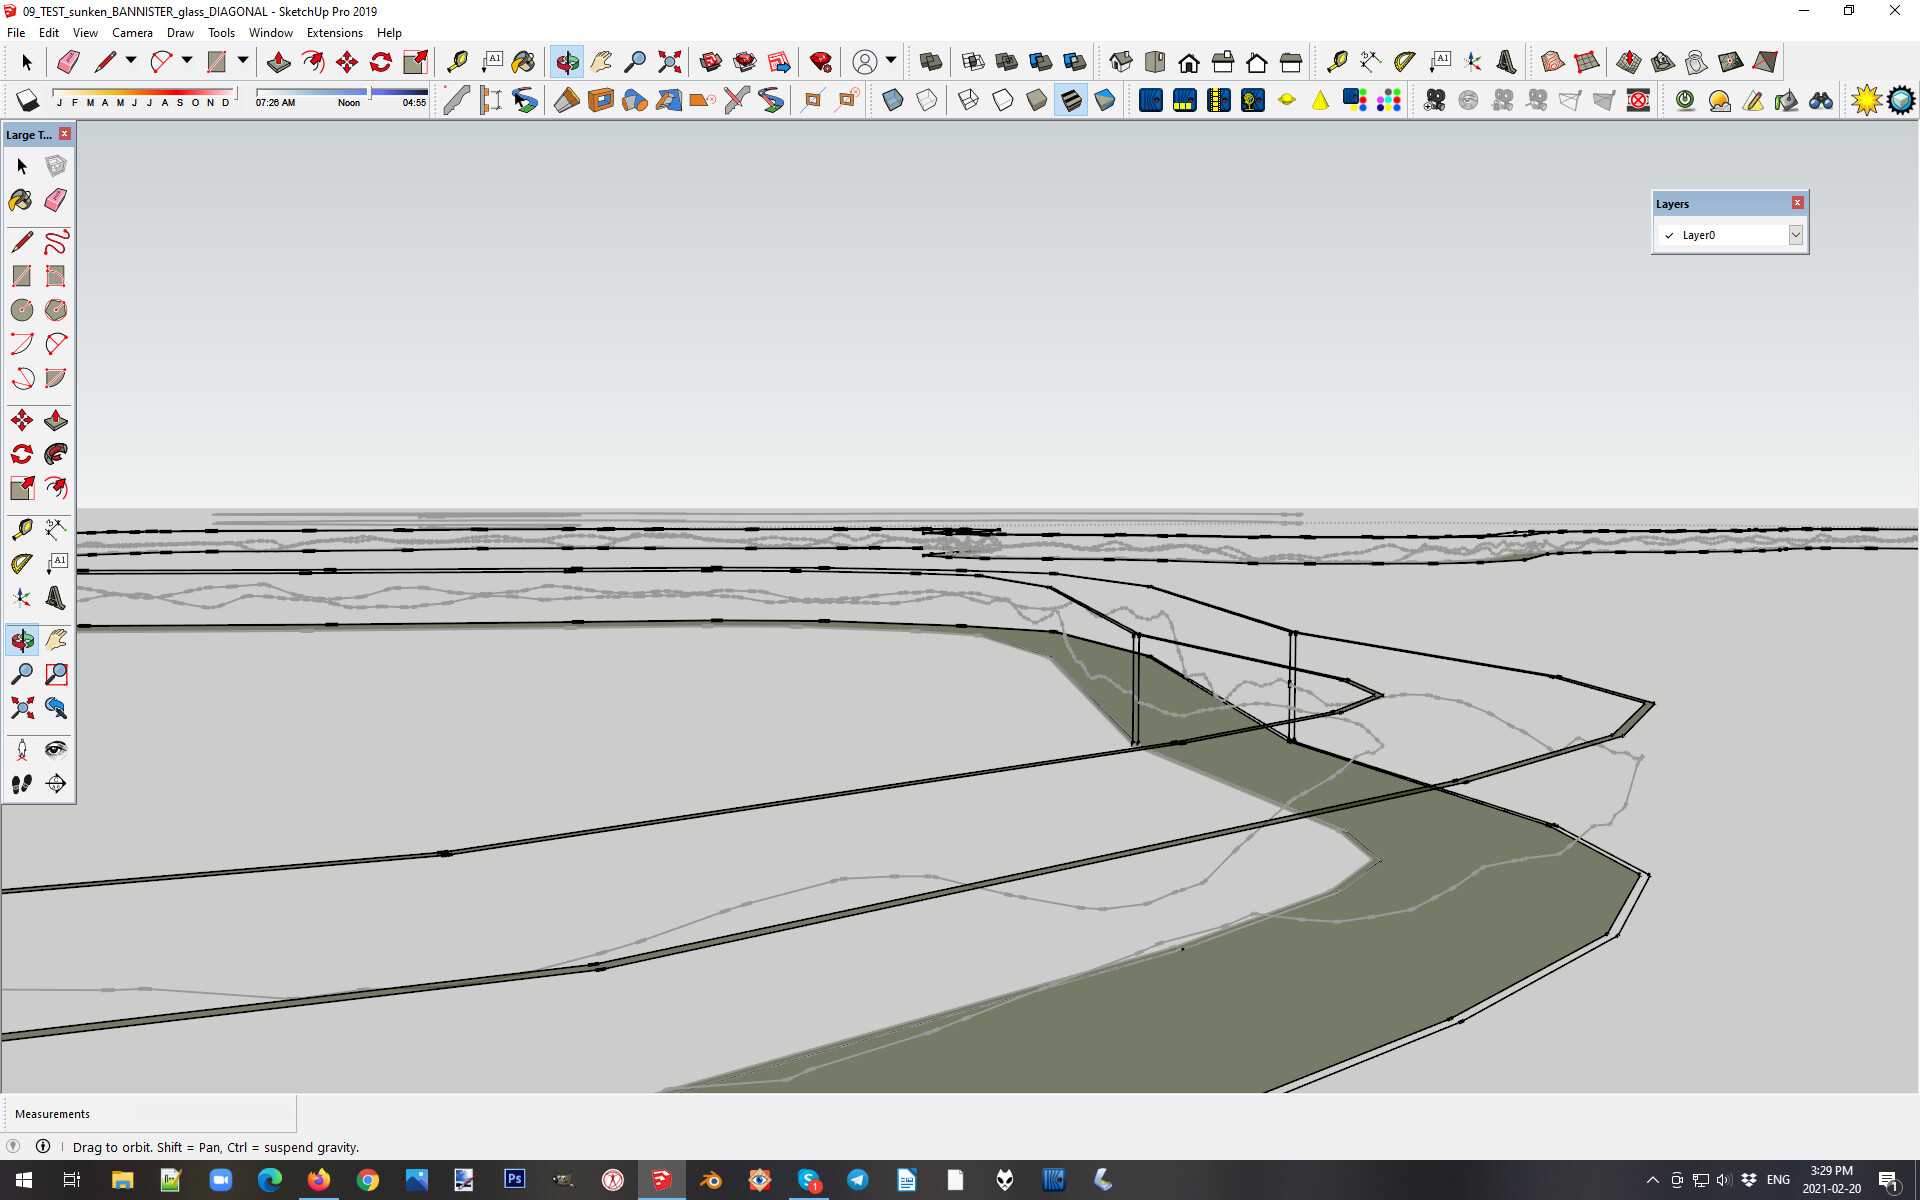Open the arc tools dropdown arrow

click(x=187, y=61)
